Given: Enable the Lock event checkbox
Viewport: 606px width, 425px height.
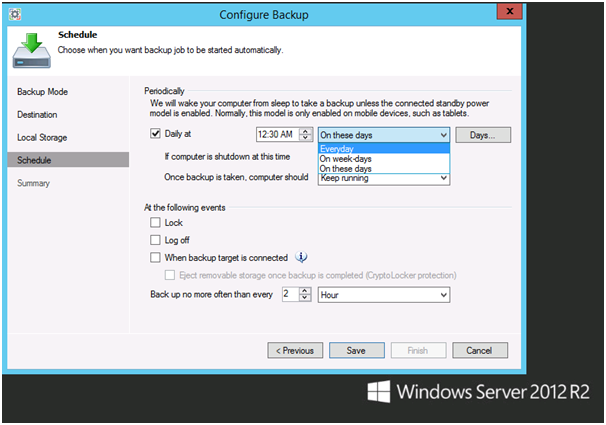Looking at the screenshot, I should 155,223.
